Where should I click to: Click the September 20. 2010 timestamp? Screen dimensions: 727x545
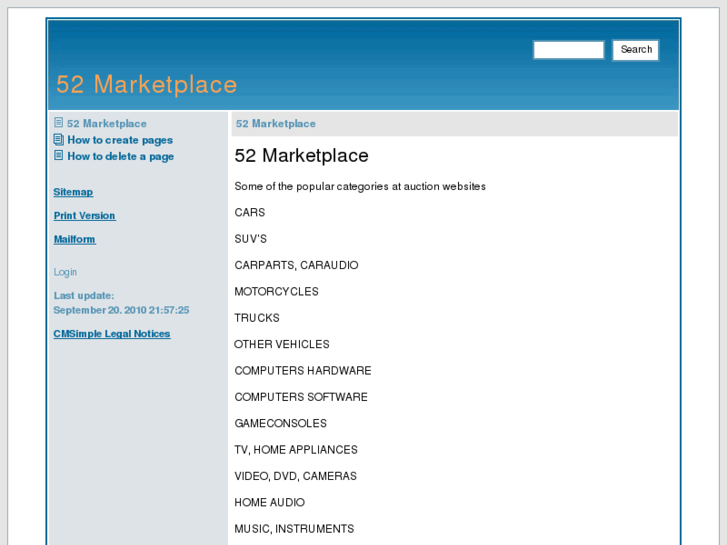point(121,310)
